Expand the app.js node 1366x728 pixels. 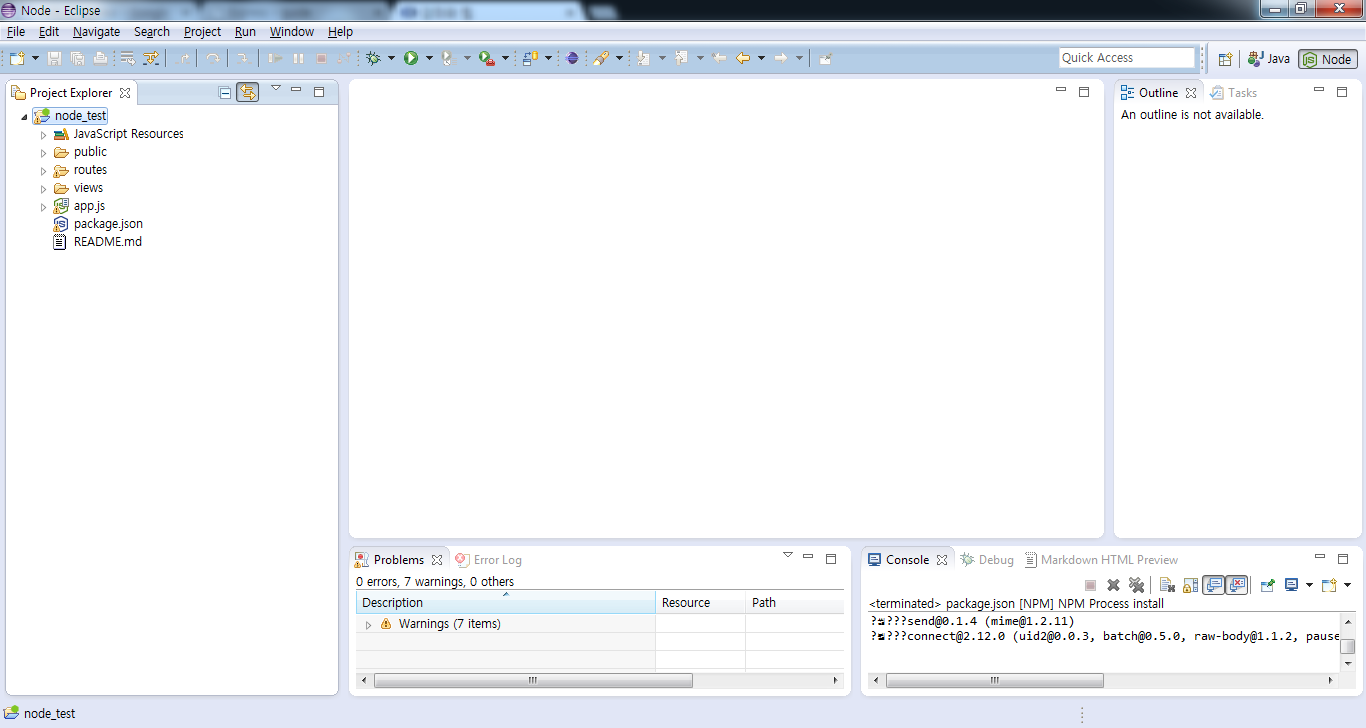pos(43,206)
